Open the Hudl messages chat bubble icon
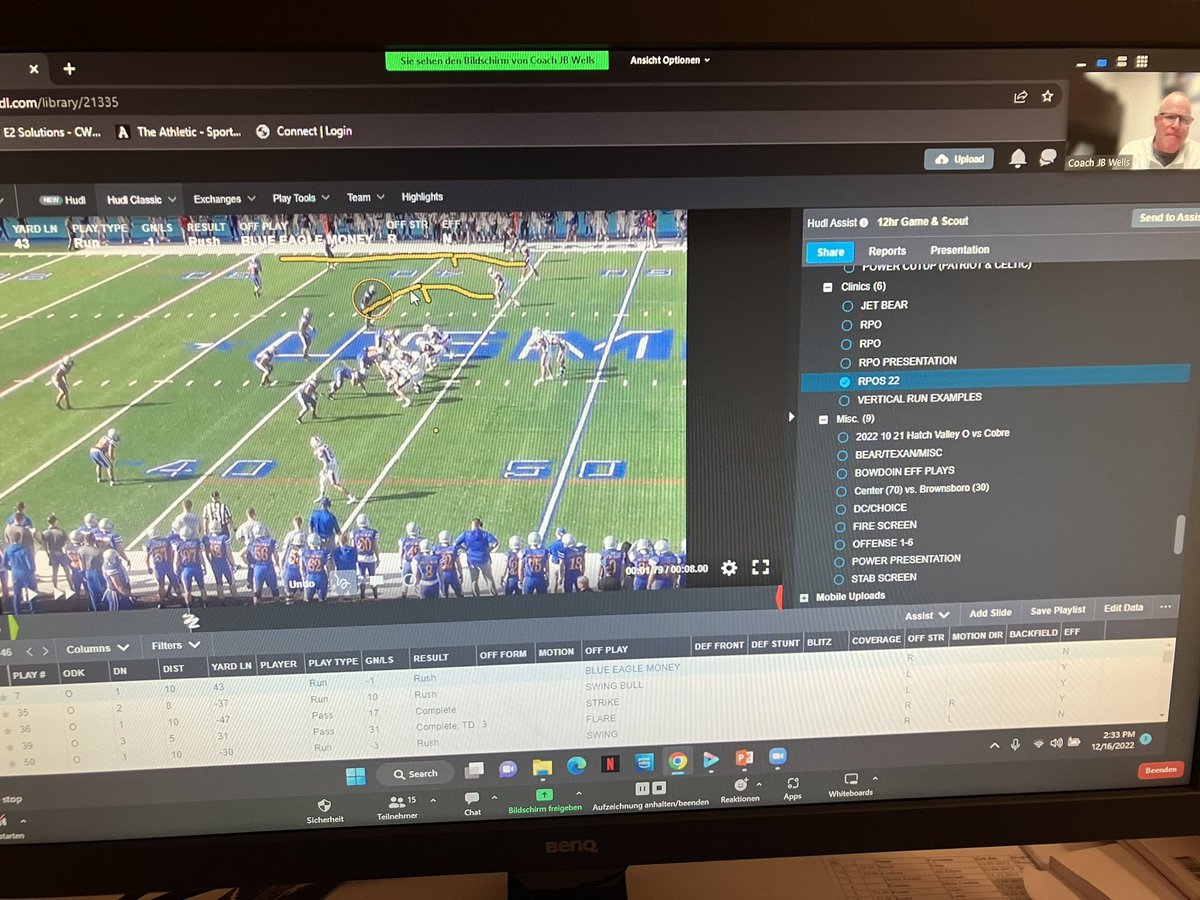Image resolution: width=1200 pixels, height=900 pixels. pos(1048,157)
